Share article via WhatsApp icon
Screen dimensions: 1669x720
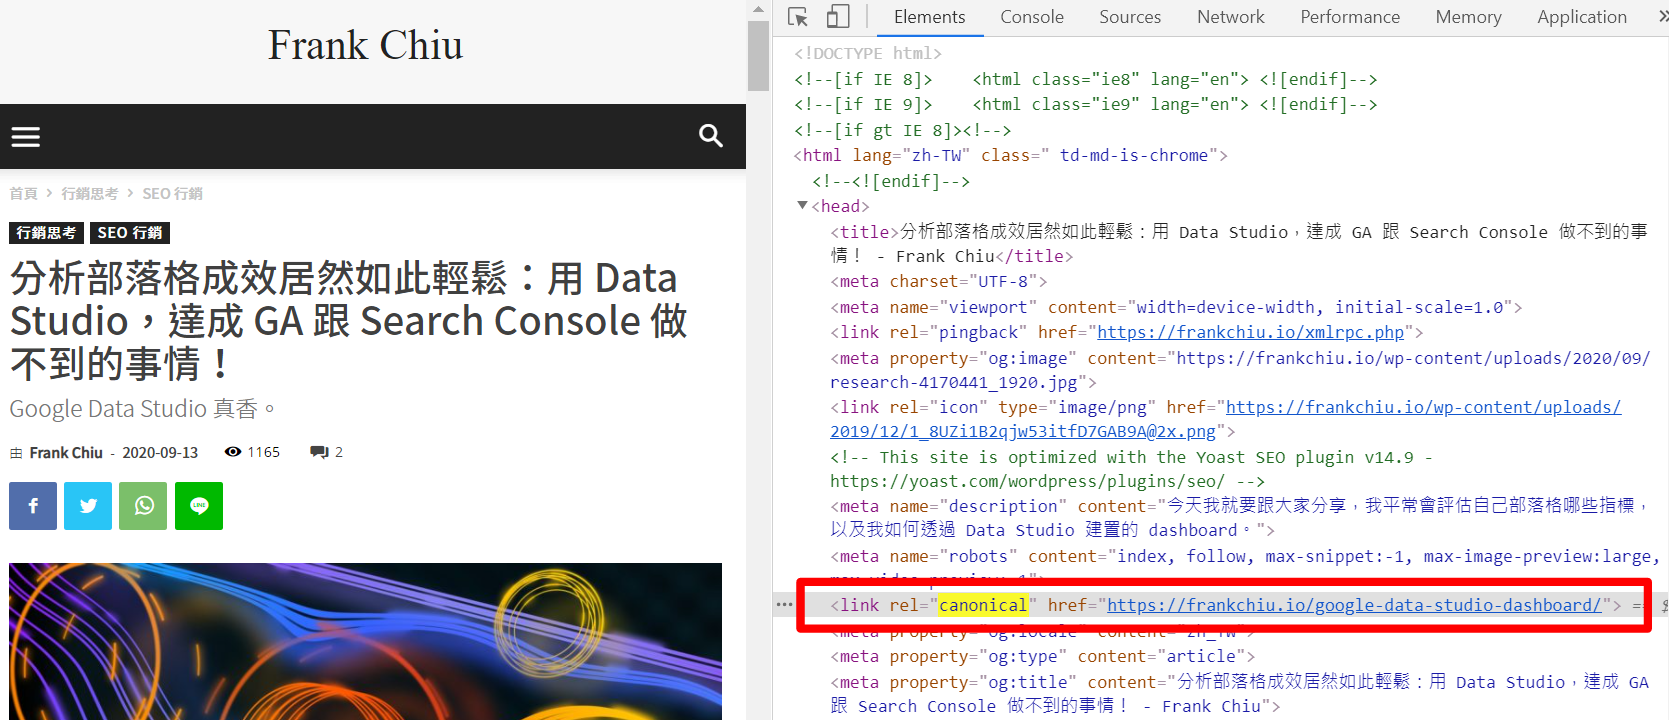[143, 506]
